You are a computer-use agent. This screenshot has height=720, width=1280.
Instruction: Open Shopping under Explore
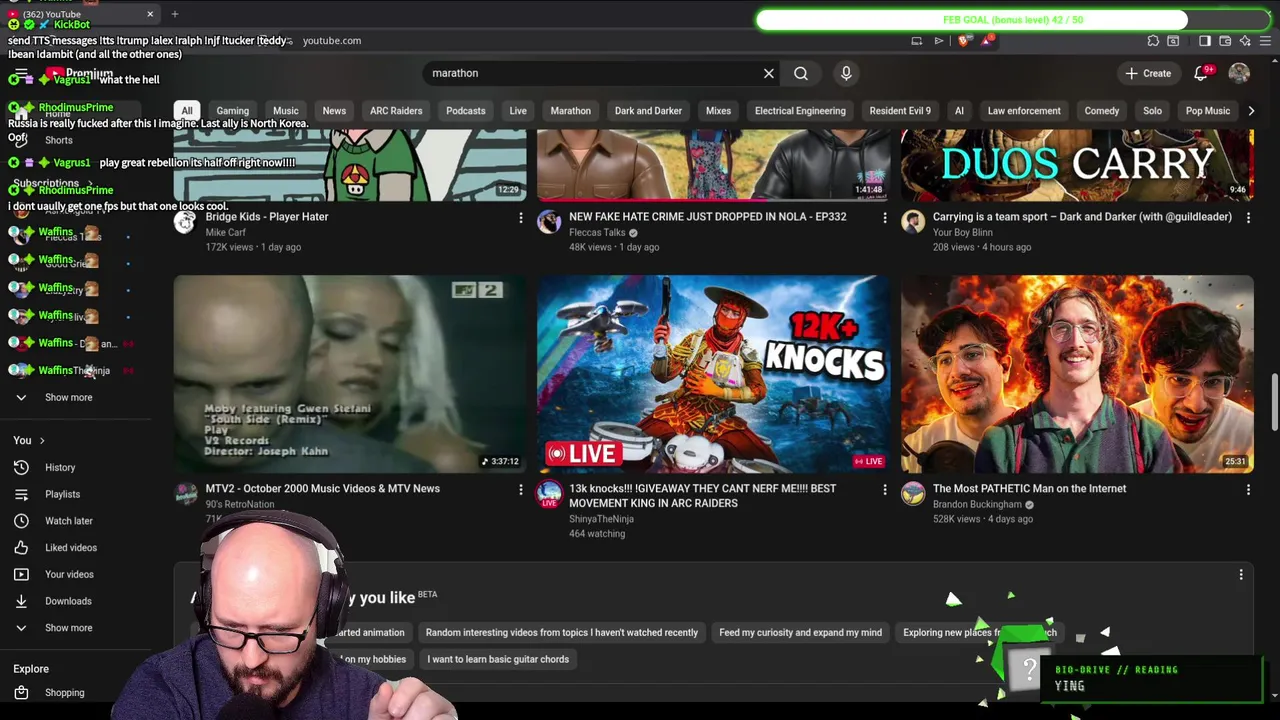[64, 693]
